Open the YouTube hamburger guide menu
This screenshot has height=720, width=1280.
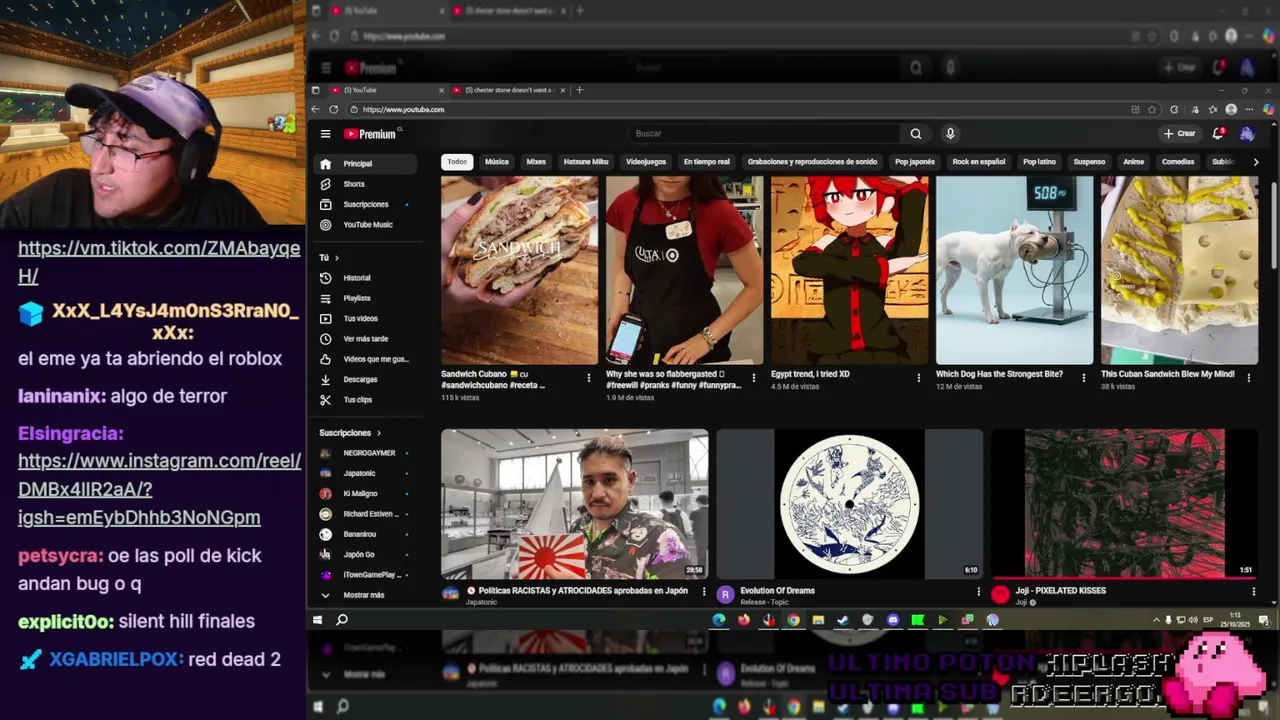click(325, 134)
